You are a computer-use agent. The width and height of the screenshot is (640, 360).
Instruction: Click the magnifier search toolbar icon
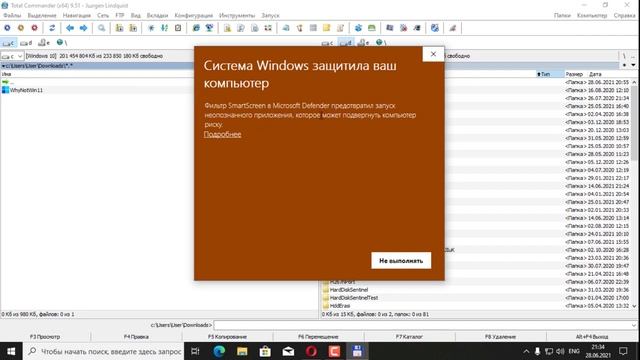pos(101,28)
